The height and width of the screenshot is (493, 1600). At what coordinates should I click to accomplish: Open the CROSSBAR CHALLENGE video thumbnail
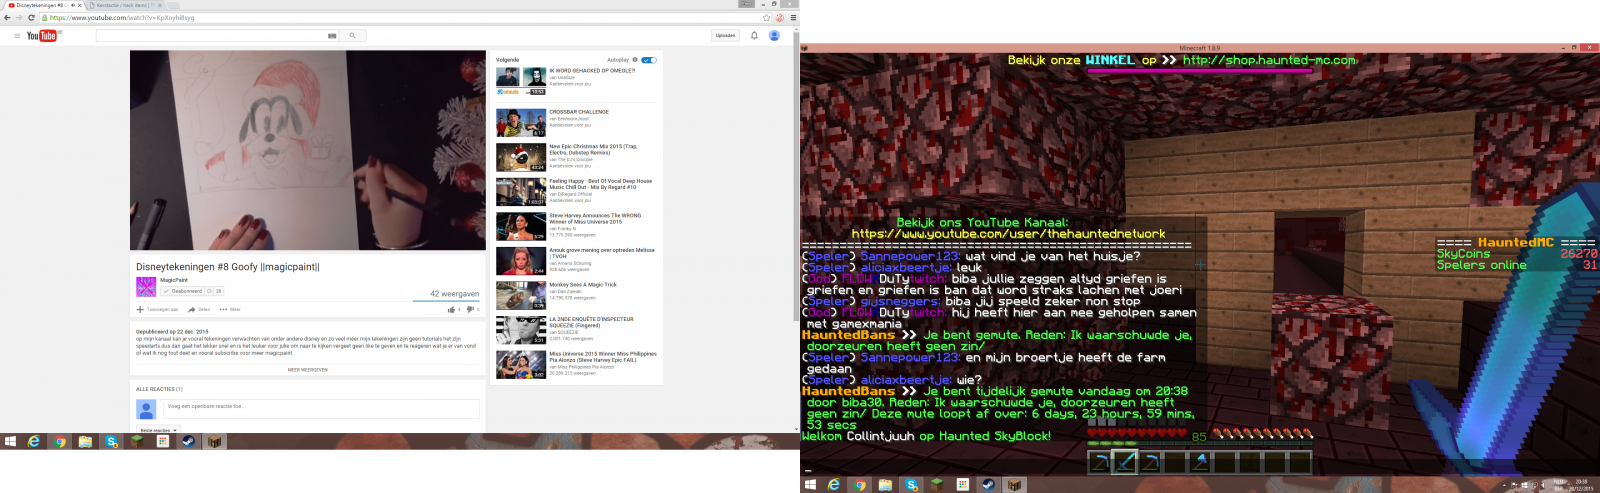[521, 122]
